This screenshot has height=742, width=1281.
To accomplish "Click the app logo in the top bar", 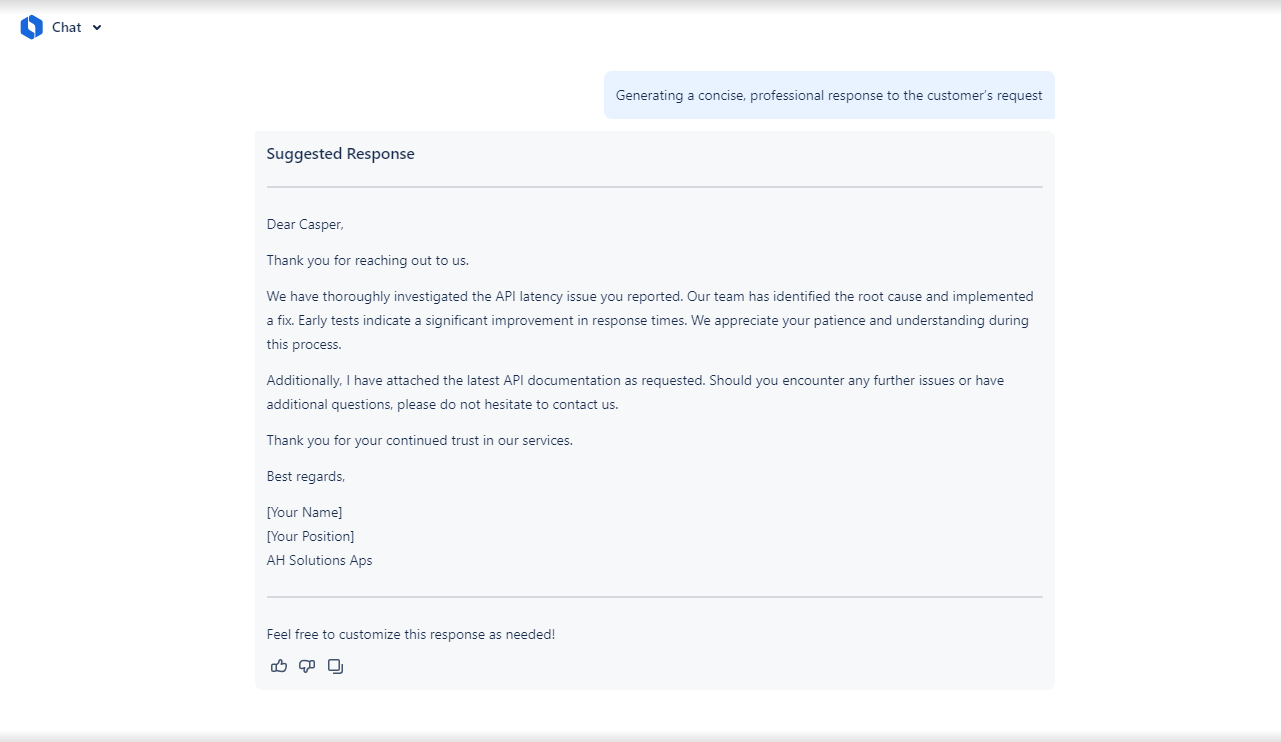I will [x=30, y=27].
